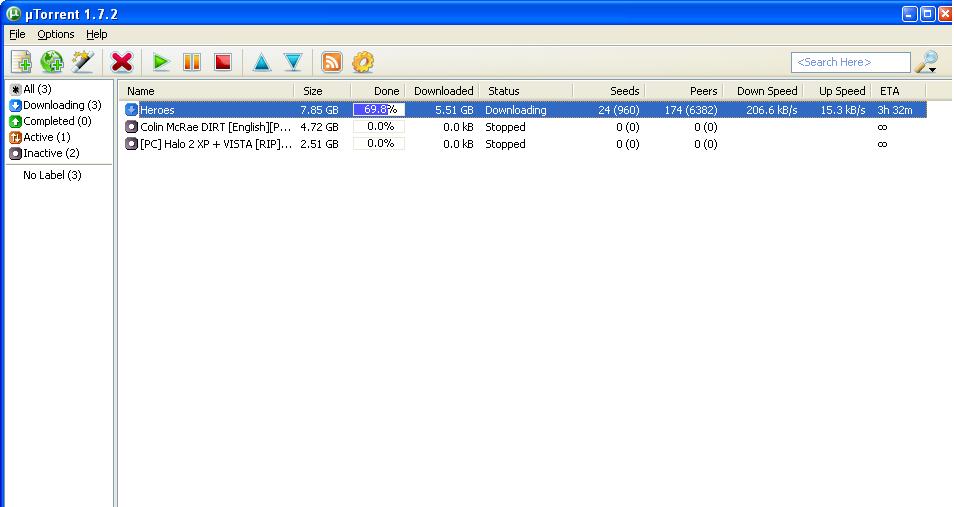Maximize the µTorrent window

click(x=928, y=13)
